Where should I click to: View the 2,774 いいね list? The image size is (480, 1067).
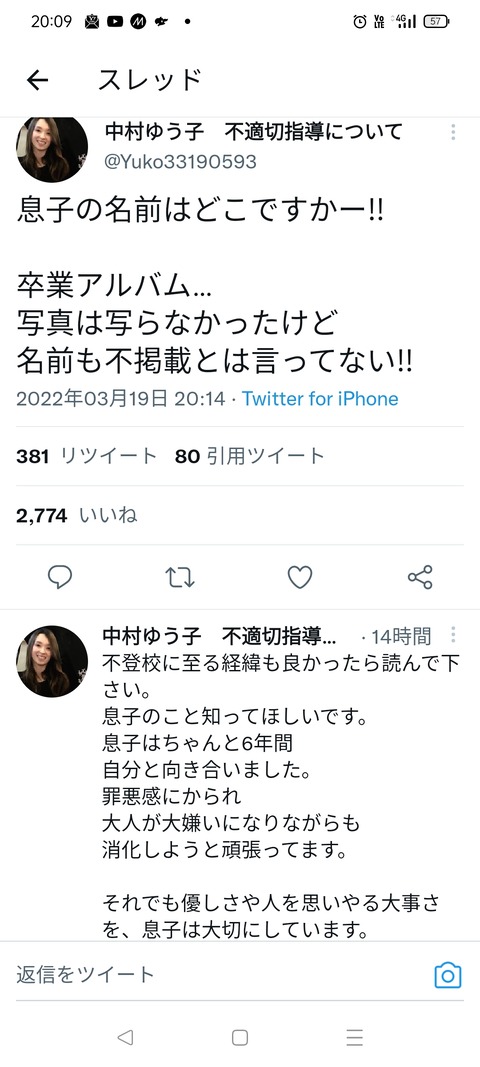pyautogui.click(x=77, y=516)
